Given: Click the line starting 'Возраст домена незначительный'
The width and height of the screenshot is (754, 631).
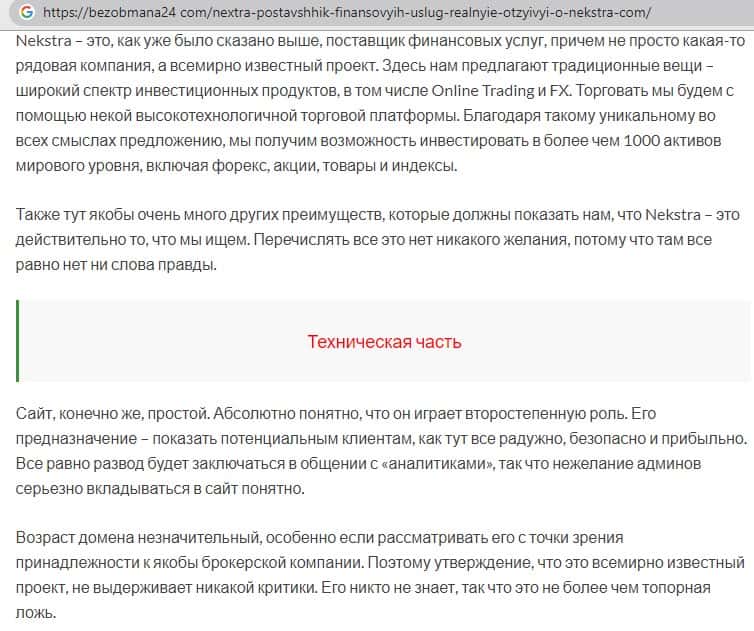Looking at the screenshot, I should coord(319,538).
